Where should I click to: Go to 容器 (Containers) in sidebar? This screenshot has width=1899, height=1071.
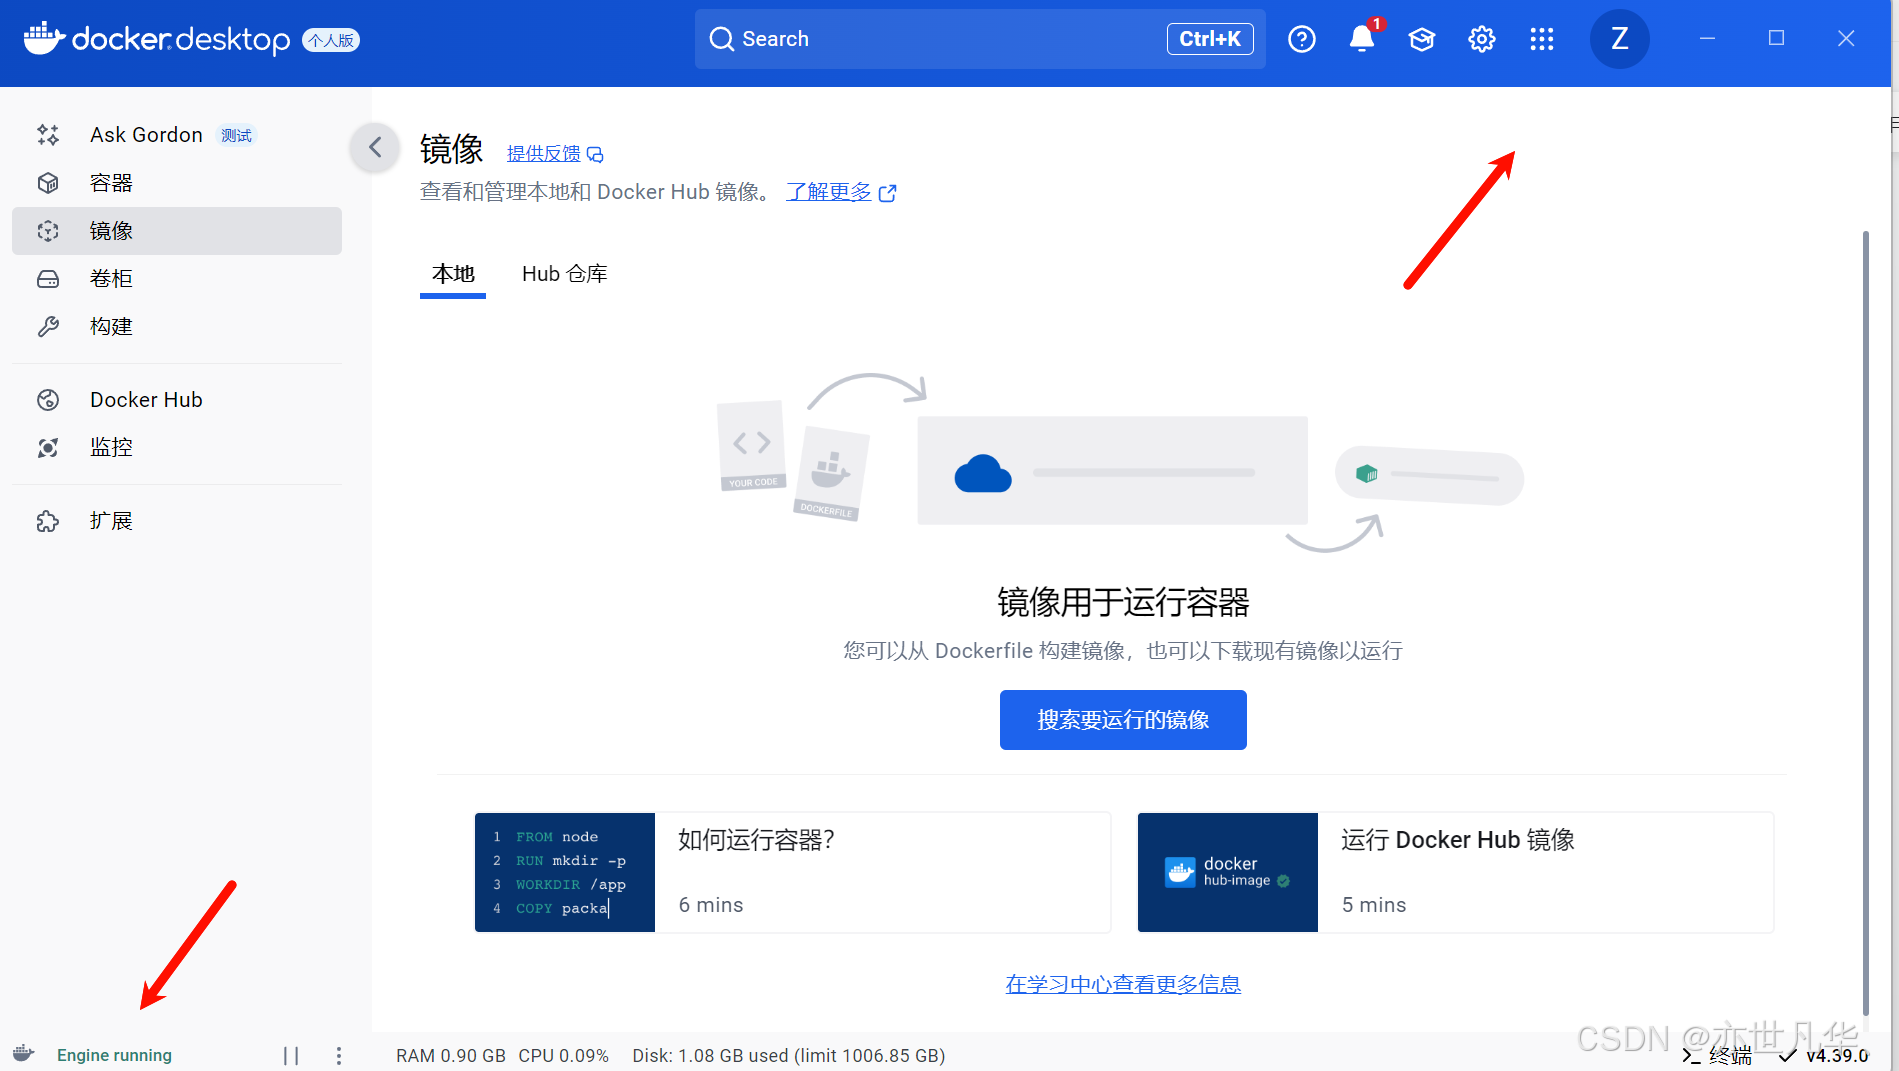pyautogui.click(x=177, y=183)
